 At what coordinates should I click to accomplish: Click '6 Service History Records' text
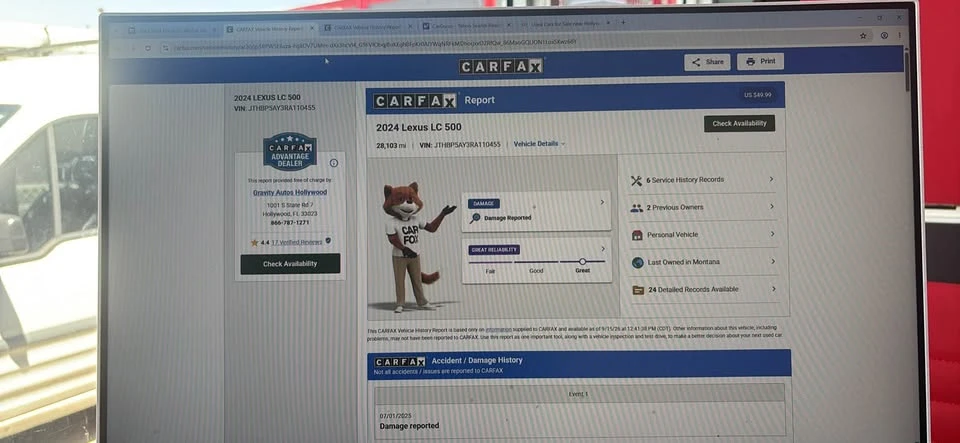[684, 180]
